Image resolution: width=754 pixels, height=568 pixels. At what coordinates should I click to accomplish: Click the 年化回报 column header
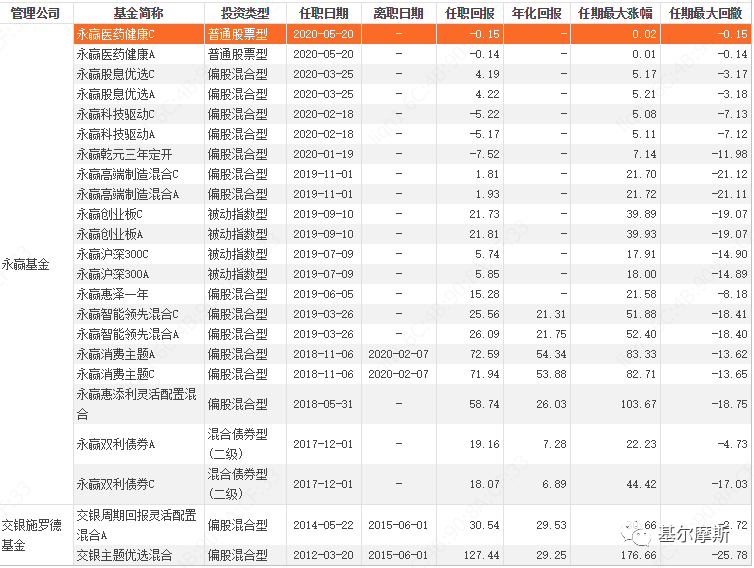[537, 13]
